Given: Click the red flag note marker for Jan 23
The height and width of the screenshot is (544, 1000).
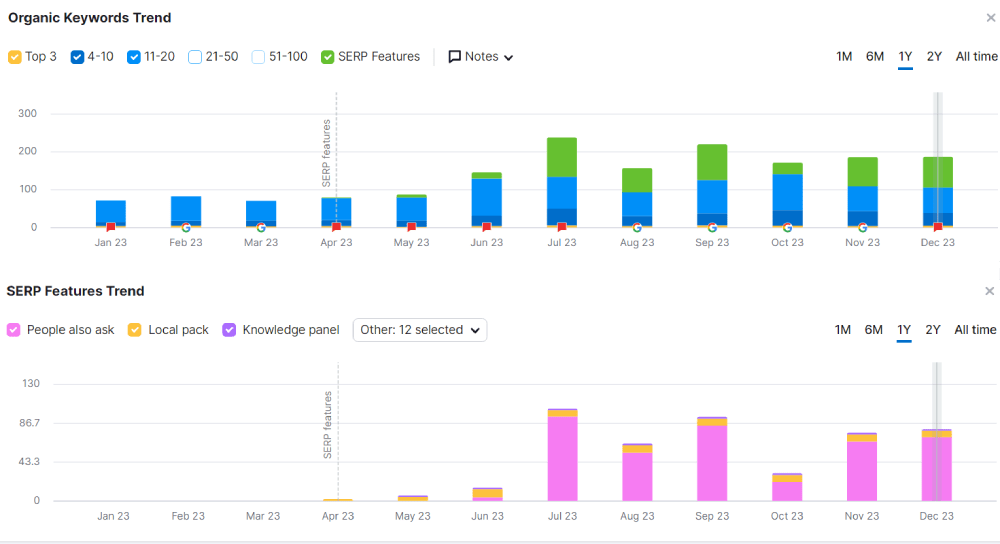Looking at the screenshot, I should [x=111, y=227].
